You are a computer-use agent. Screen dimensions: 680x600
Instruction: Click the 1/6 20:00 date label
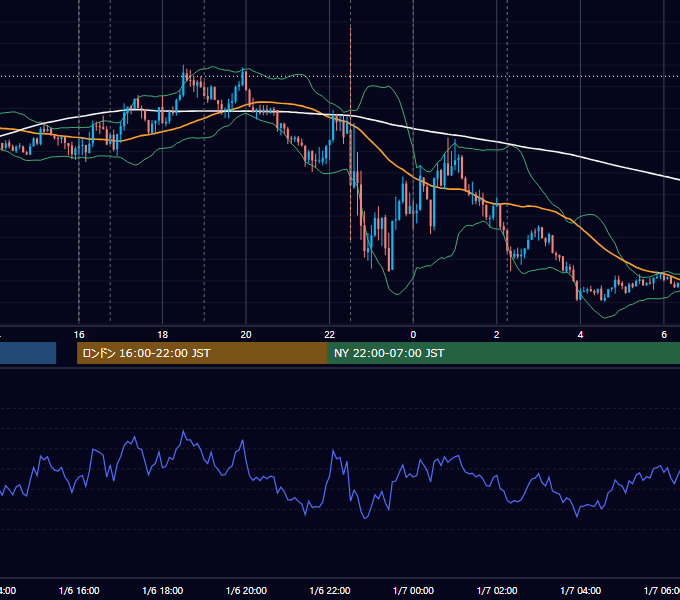tap(246, 590)
